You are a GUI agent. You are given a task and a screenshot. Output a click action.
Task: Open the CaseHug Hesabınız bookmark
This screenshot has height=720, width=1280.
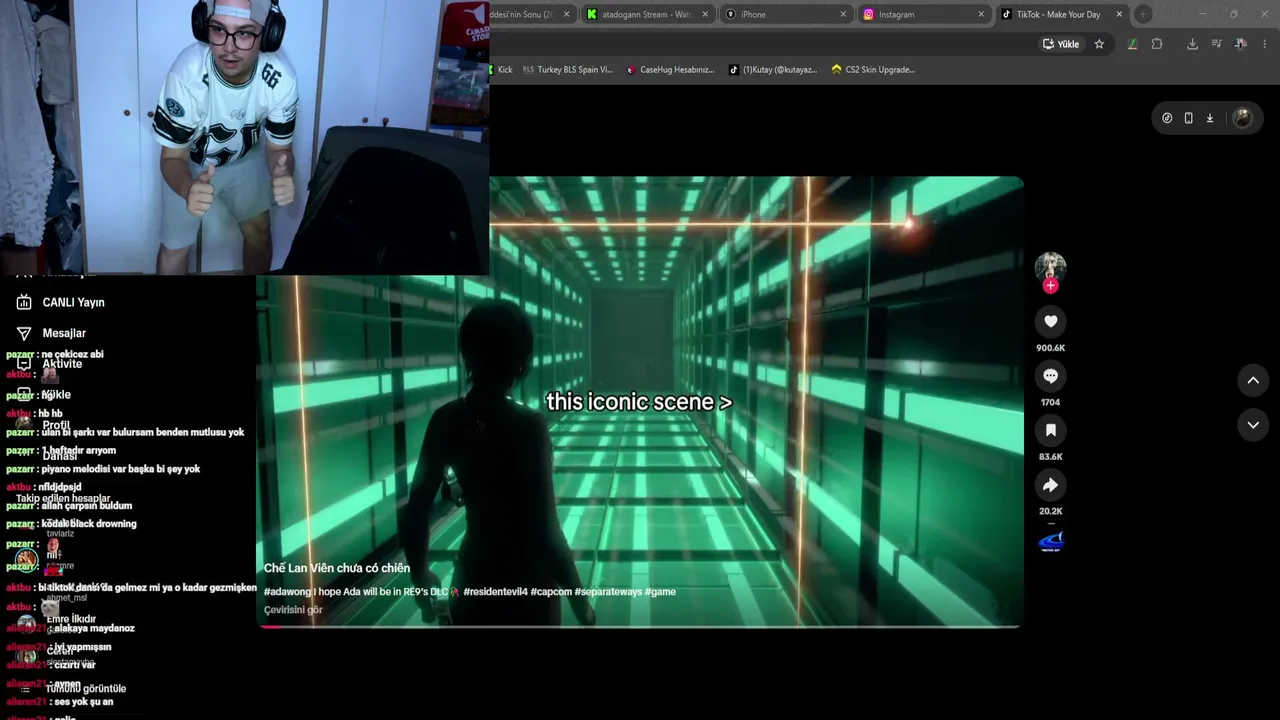[670, 70]
